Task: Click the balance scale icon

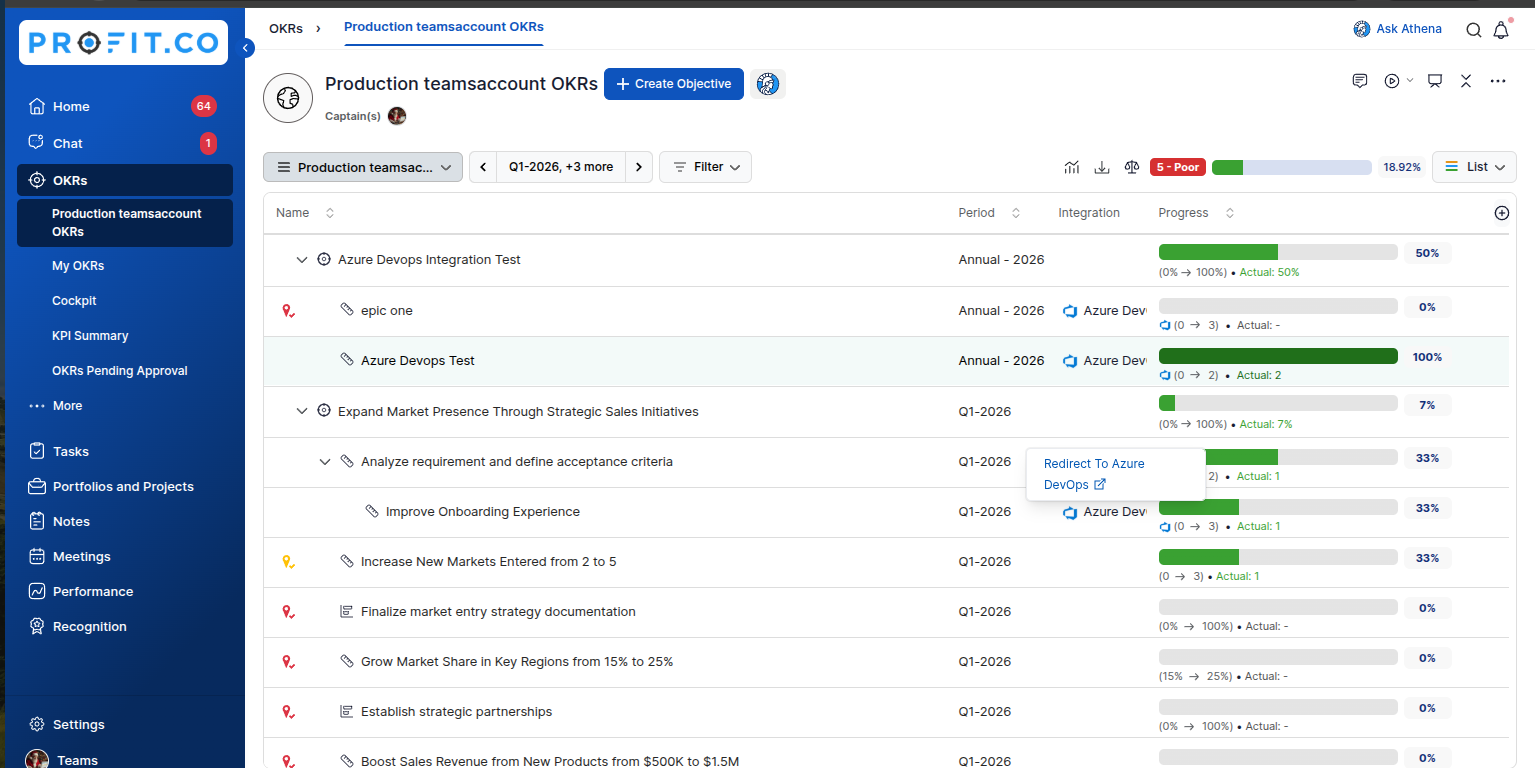Action: click(1132, 167)
